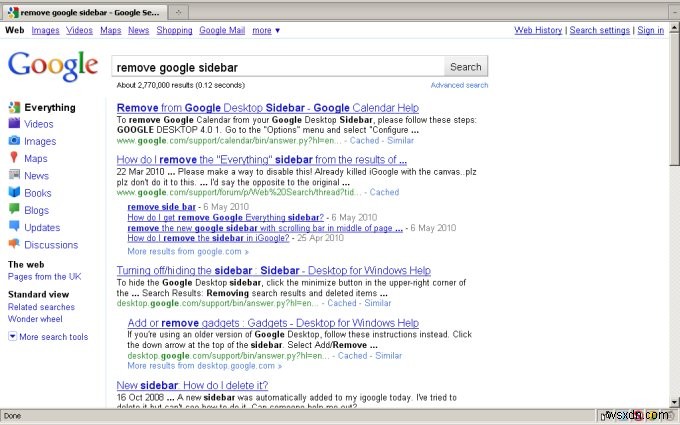Select Wonder wheel view
Viewport: 680px width, 425px height.
click(x=35, y=319)
